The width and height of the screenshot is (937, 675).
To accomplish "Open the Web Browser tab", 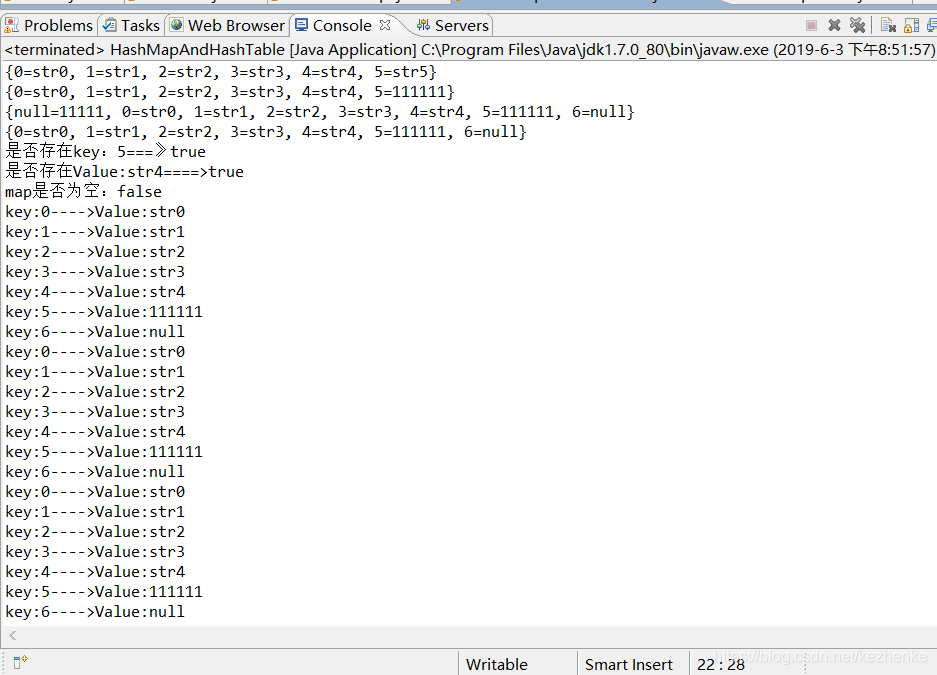I will [228, 26].
